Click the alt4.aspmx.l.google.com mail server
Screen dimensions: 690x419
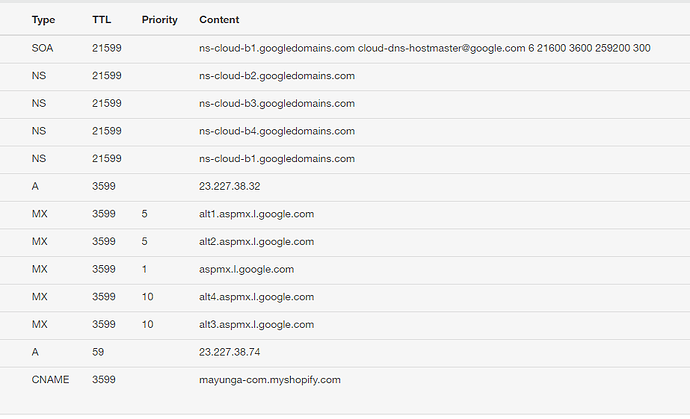257,297
